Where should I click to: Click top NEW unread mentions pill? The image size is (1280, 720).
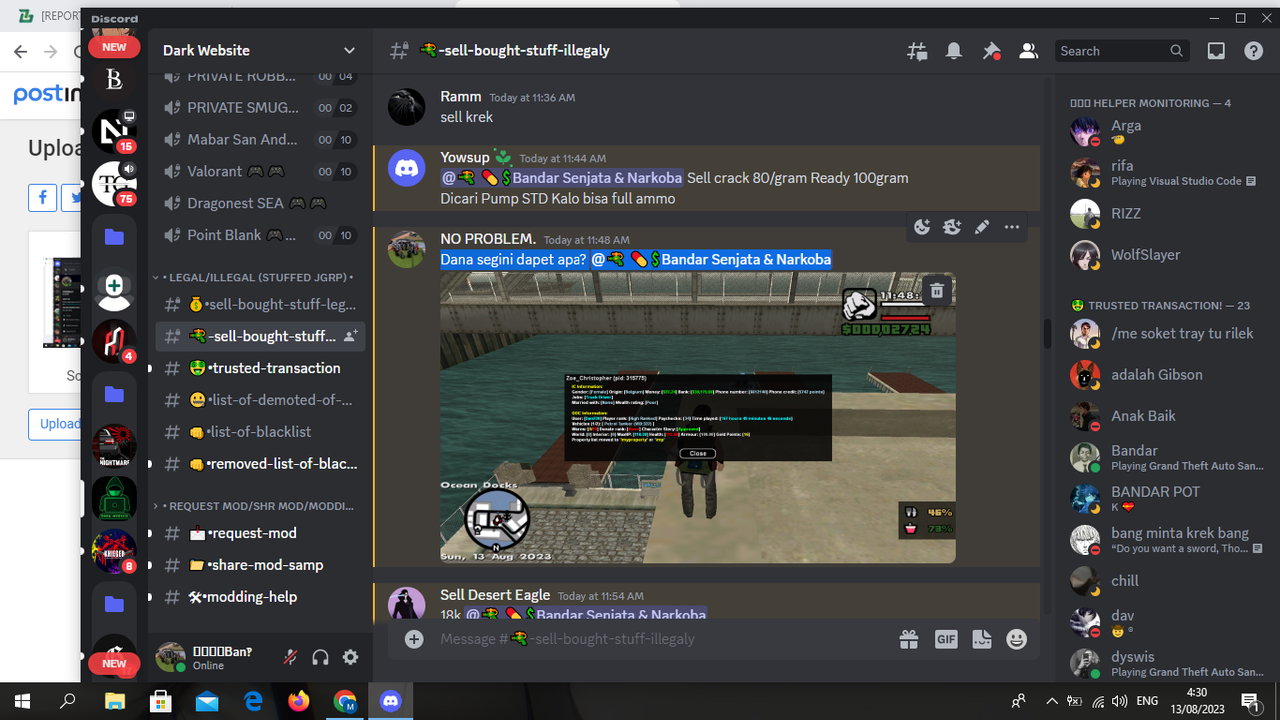coord(114,47)
